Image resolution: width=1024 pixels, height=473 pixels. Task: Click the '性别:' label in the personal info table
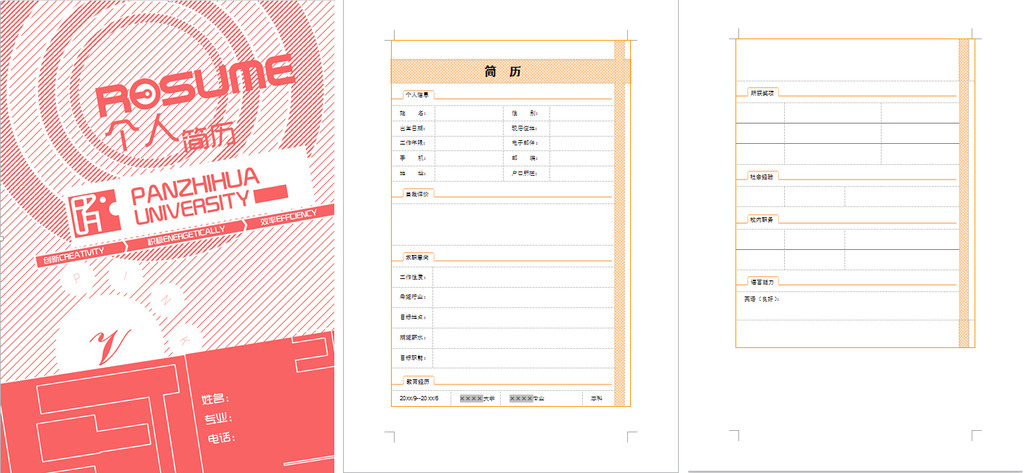coord(525,114)
